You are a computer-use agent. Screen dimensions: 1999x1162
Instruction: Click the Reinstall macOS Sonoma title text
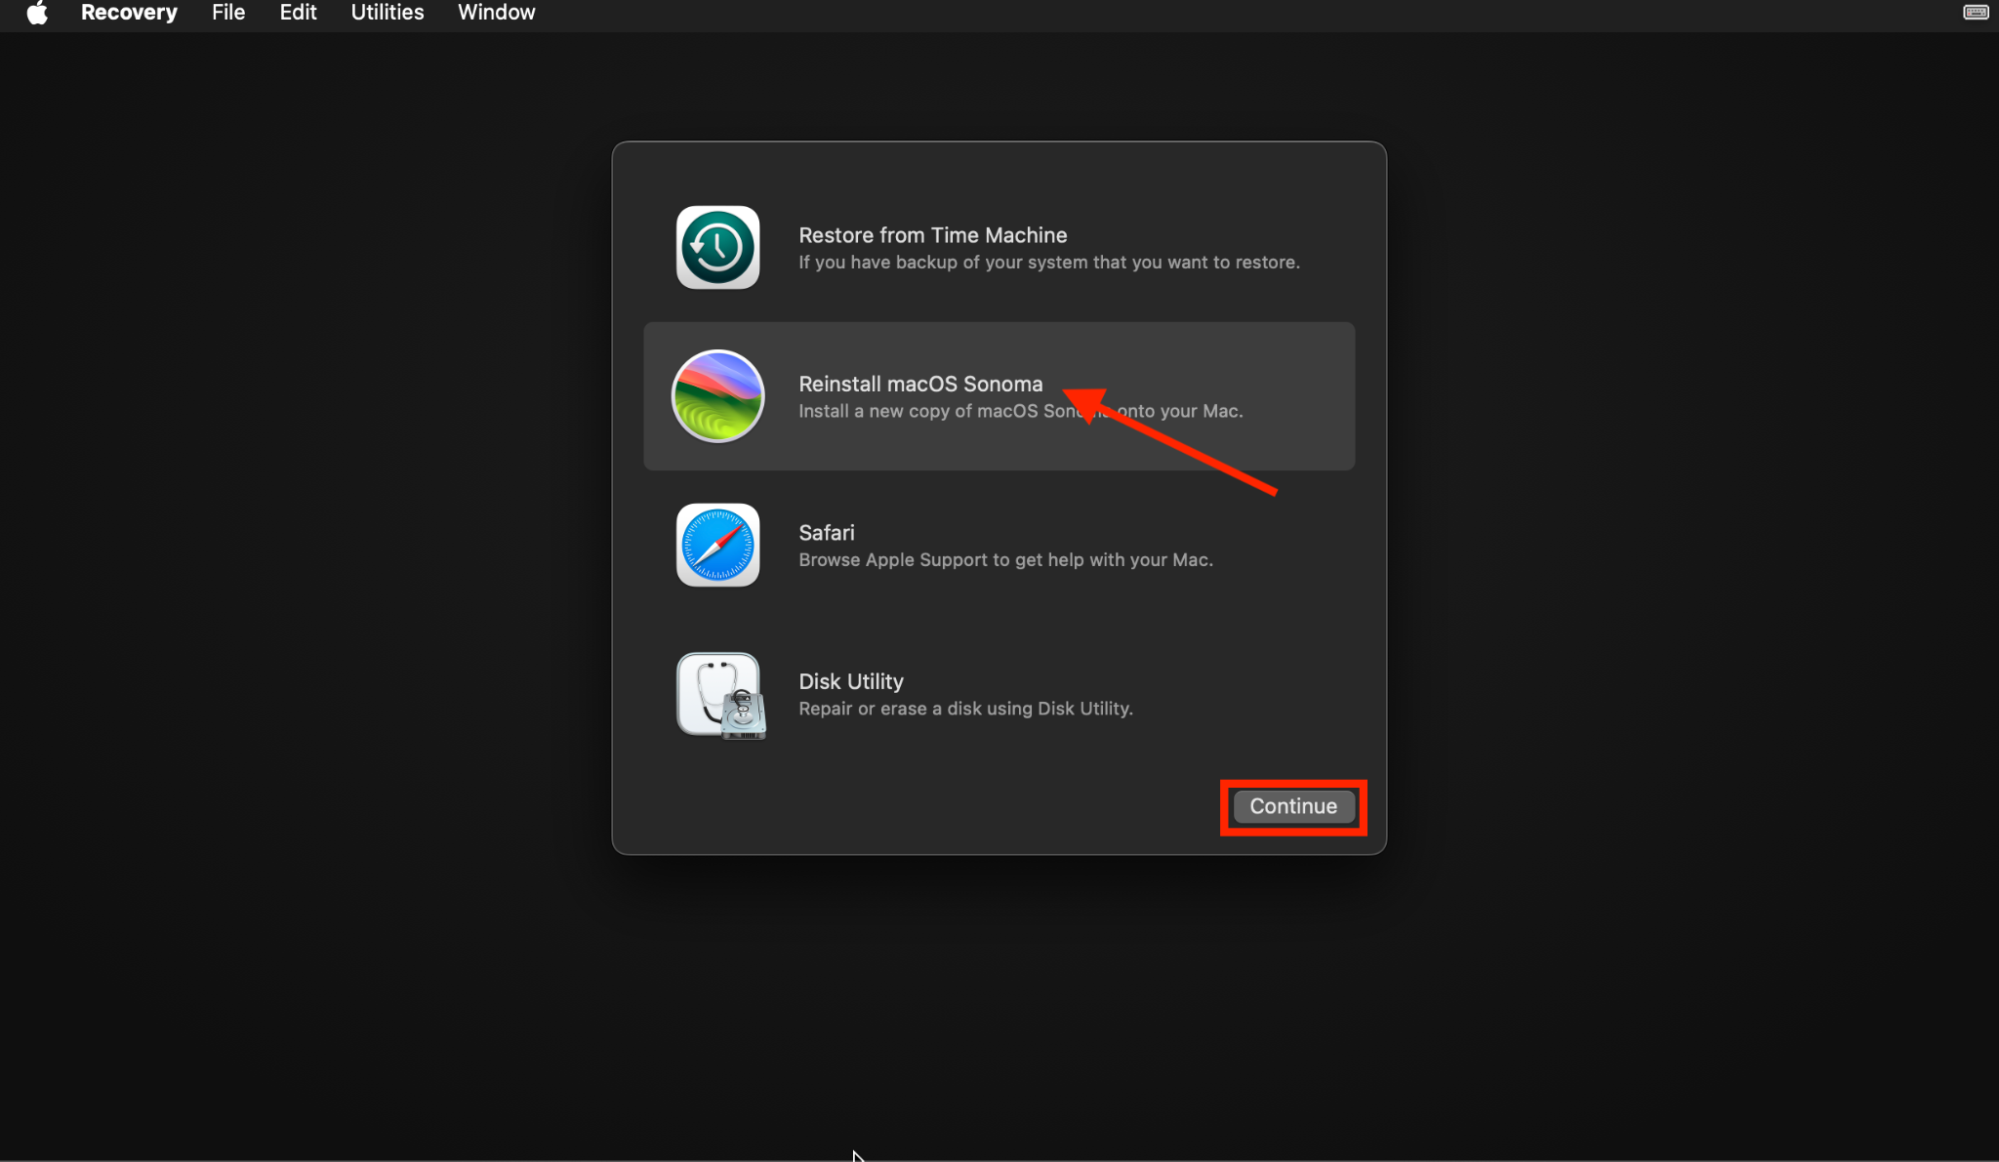(919, 383)
